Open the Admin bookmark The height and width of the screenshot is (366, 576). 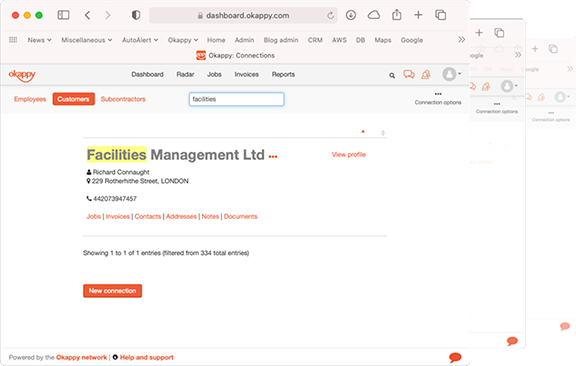tap(244, 40)
